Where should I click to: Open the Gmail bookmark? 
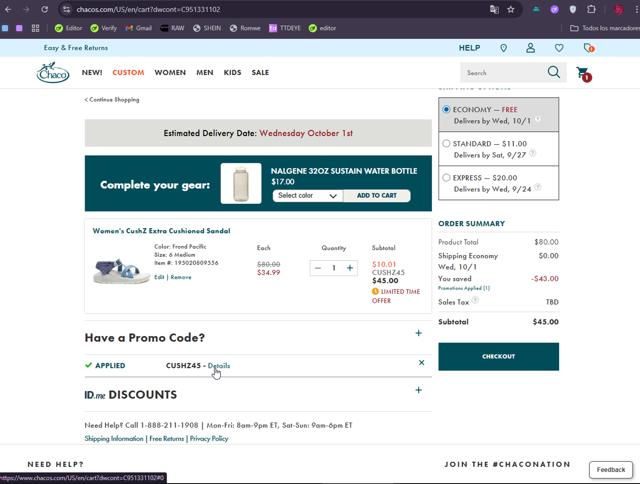tap(139, 28)
